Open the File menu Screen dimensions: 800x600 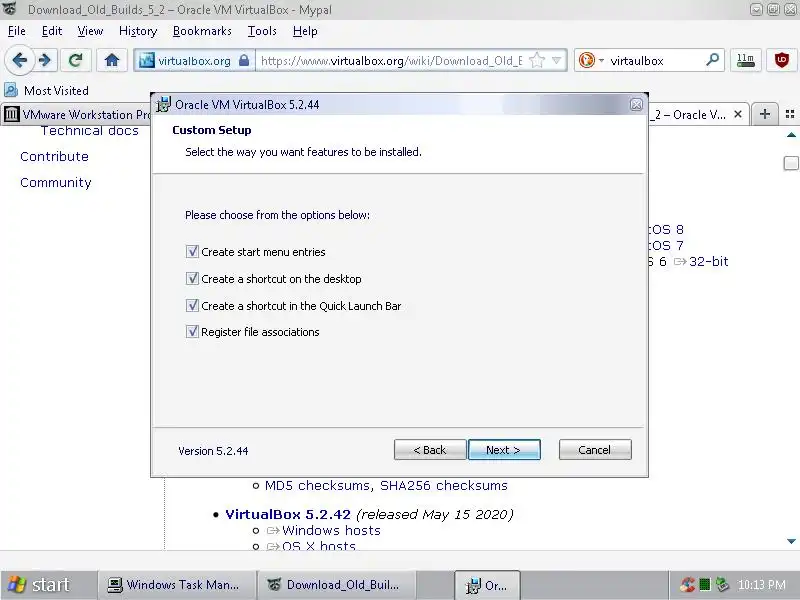coord(16,31)
